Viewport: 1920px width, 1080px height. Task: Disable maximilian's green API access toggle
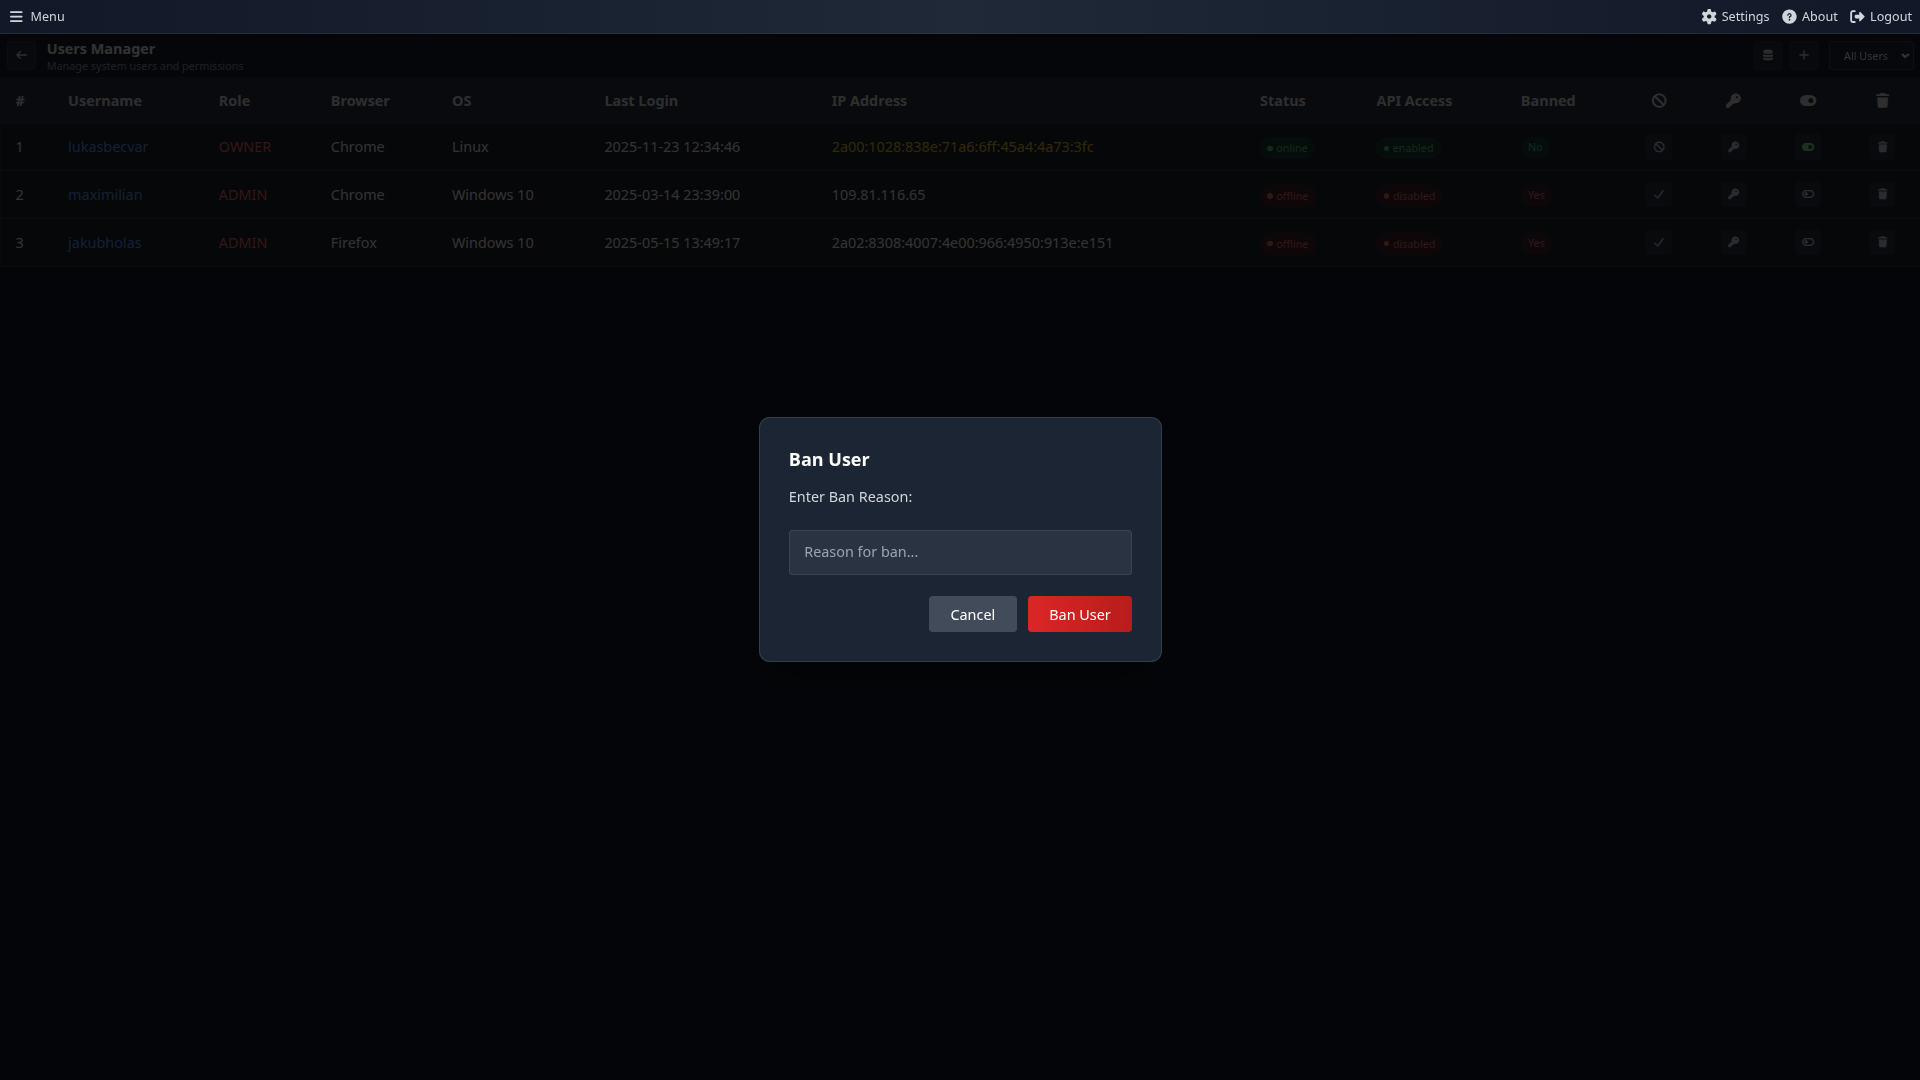[1809, 194]
